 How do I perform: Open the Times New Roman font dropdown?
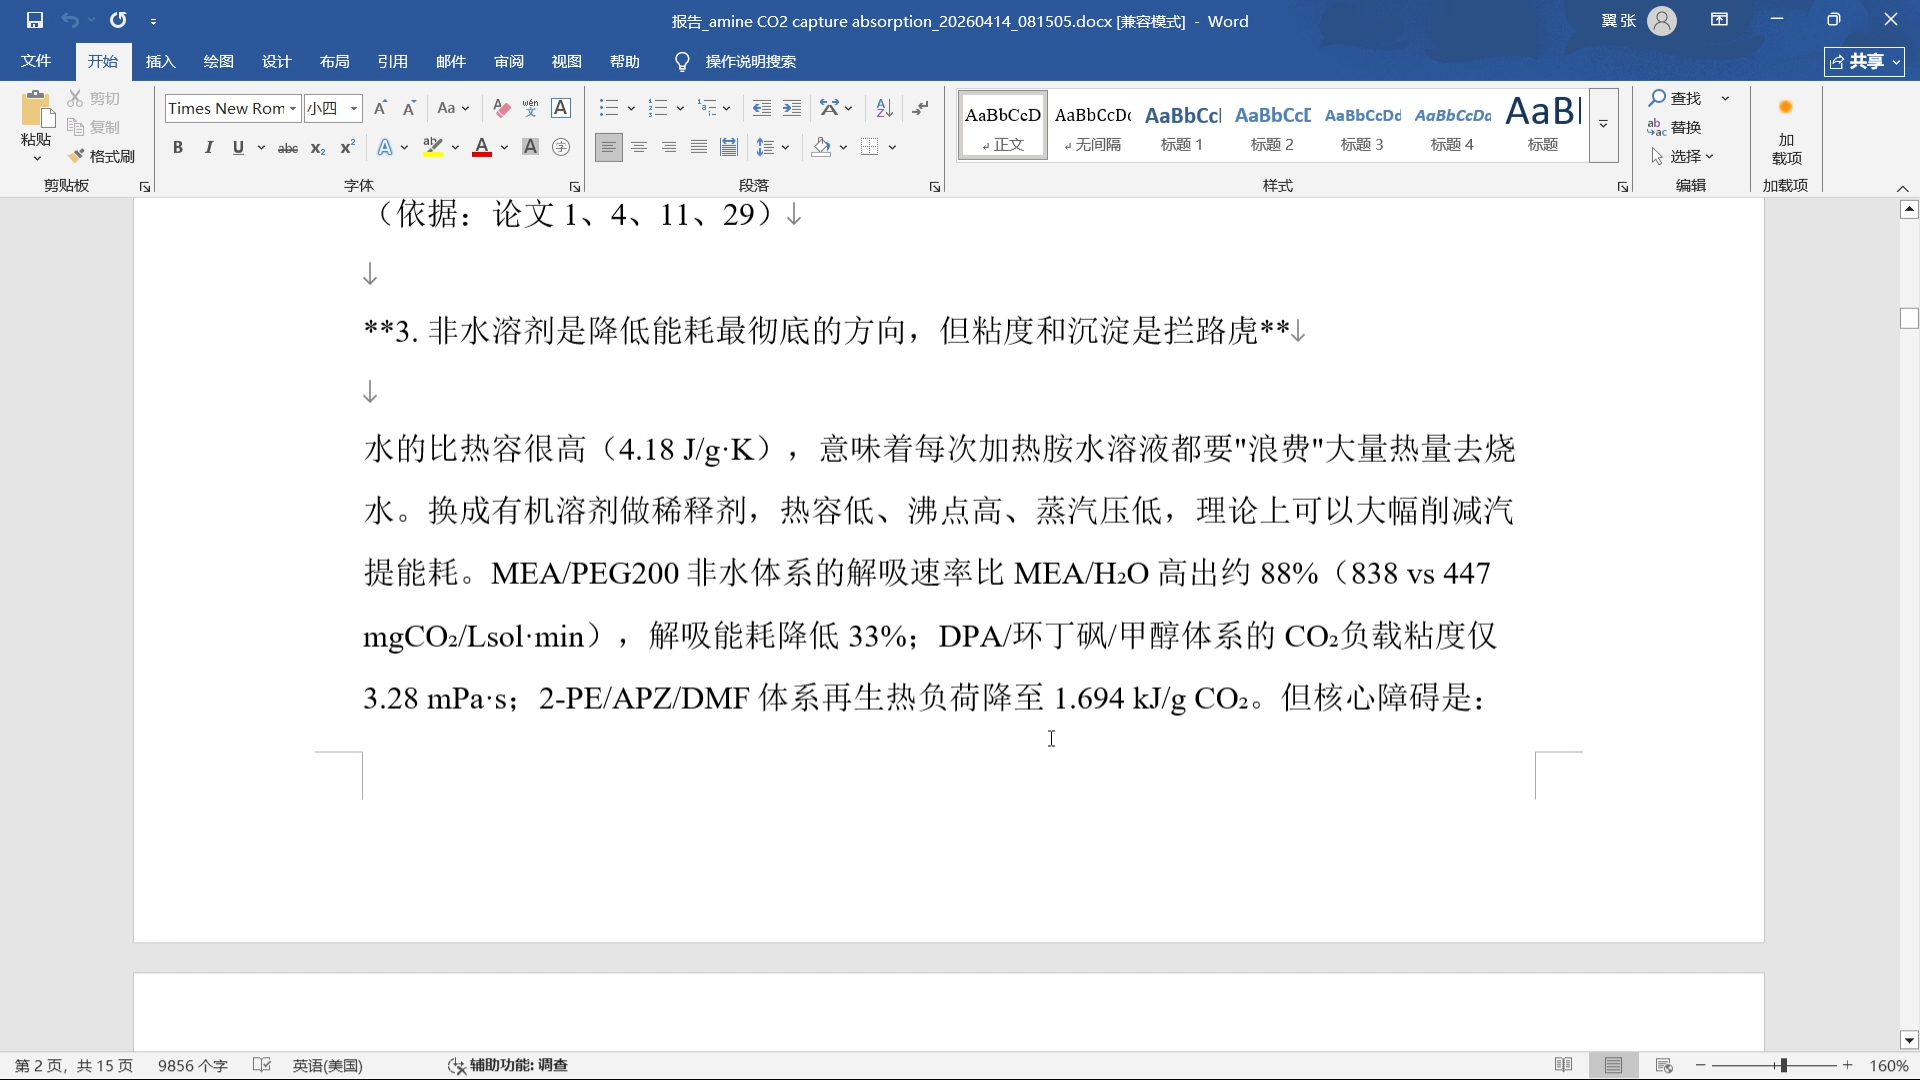tap(293, 108)
